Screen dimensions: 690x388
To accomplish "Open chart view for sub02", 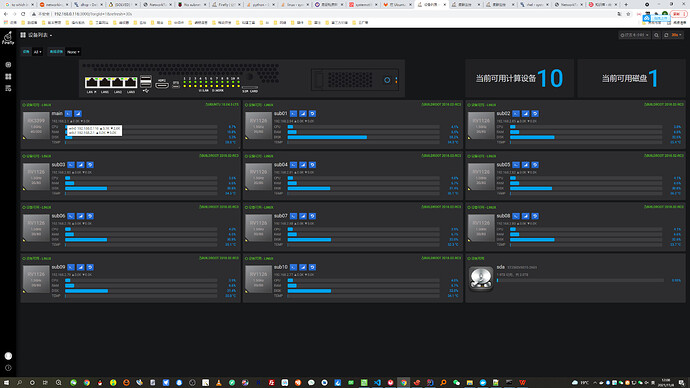I will [525, 113].
